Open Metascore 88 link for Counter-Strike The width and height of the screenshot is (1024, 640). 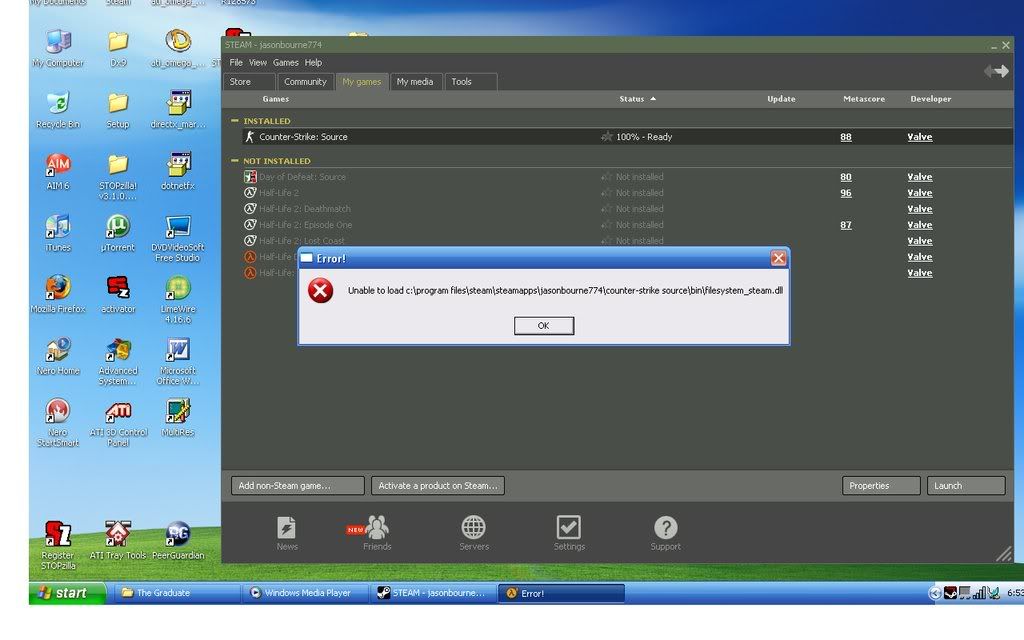coord(846,137)
